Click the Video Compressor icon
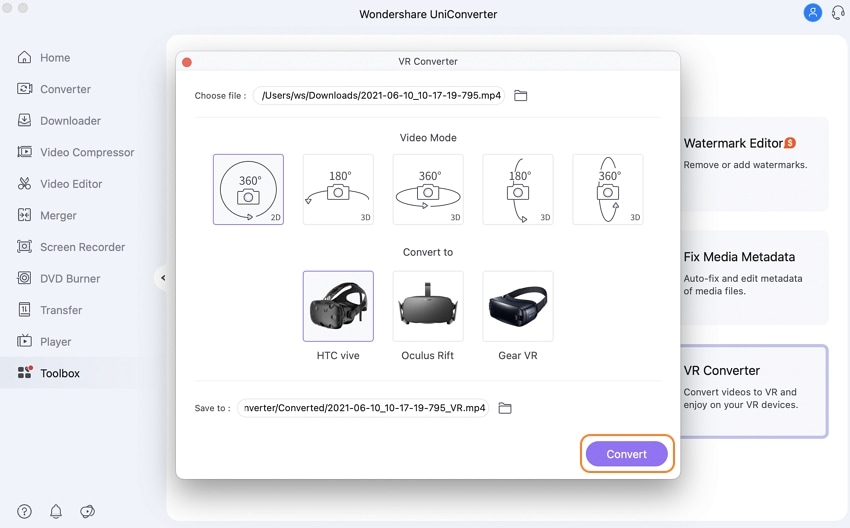850x528 pixels. [24, 152]
